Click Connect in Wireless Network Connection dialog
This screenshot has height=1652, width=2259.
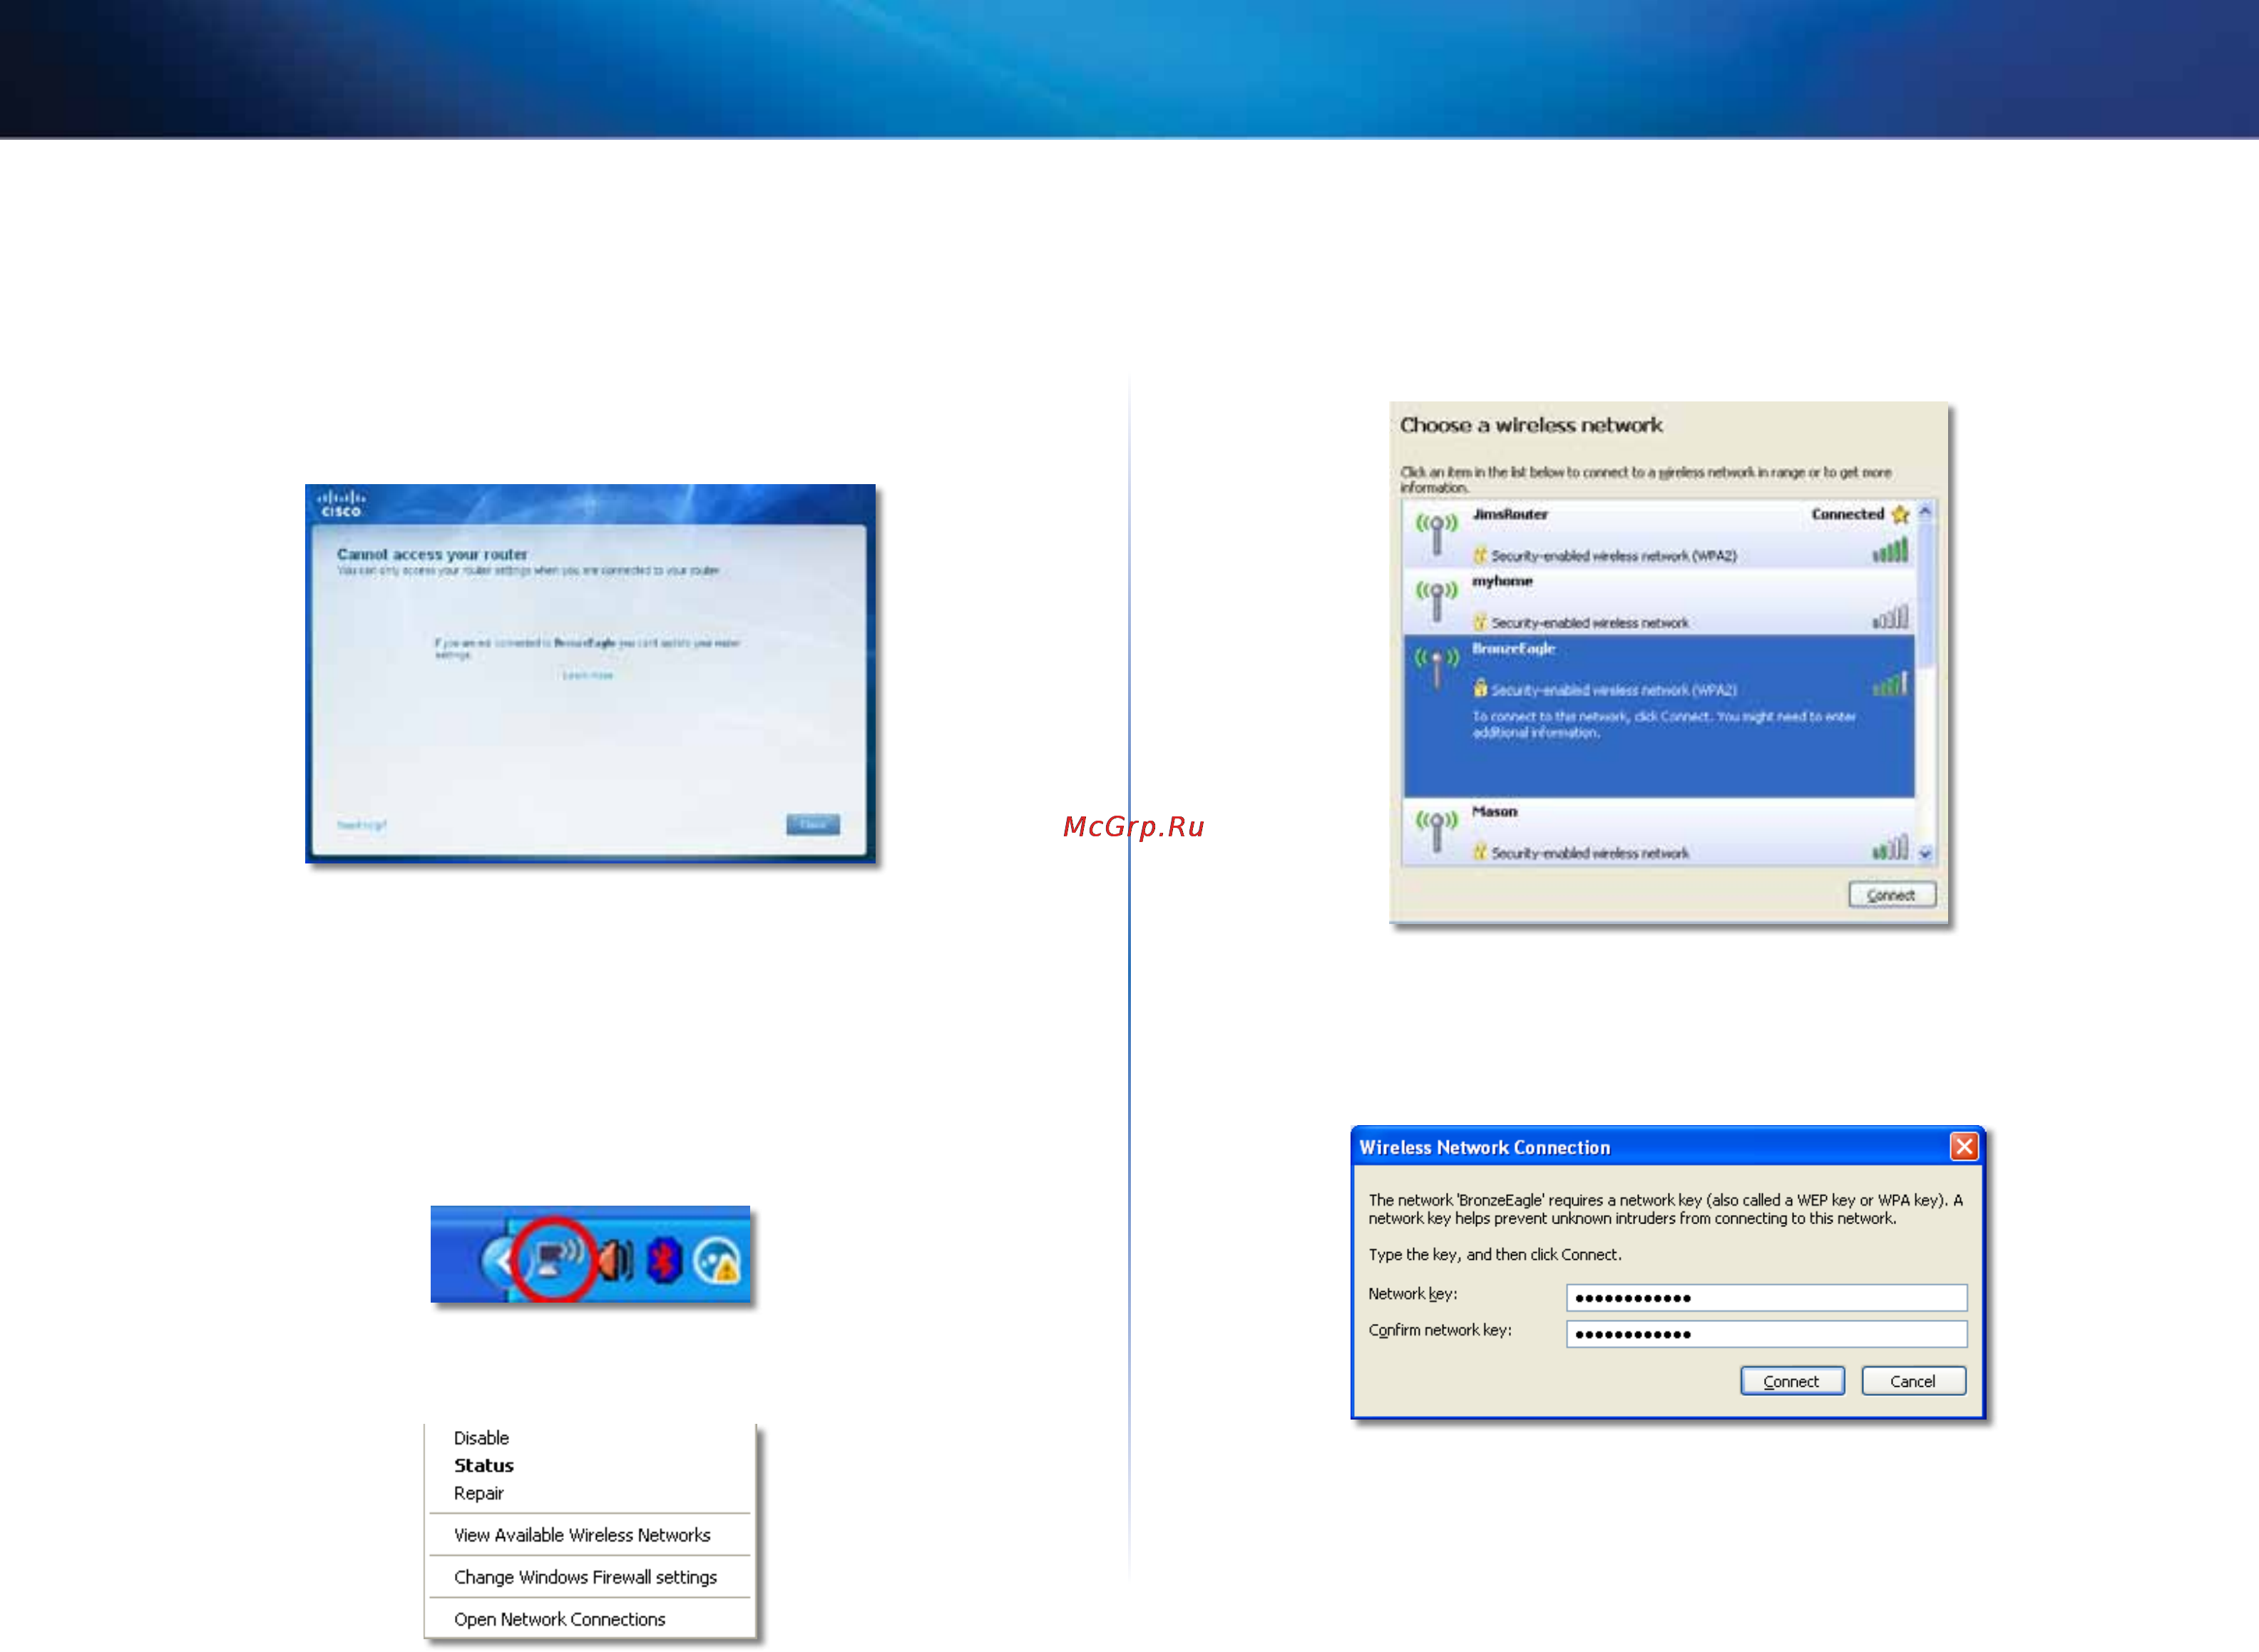coord(1792,1381)
